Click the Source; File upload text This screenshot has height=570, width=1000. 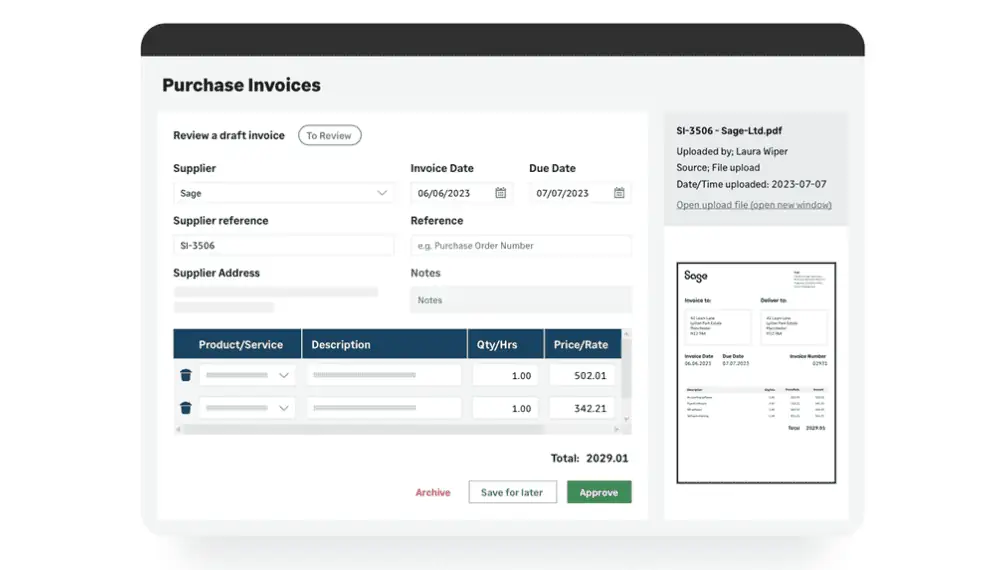pos(718,167)
